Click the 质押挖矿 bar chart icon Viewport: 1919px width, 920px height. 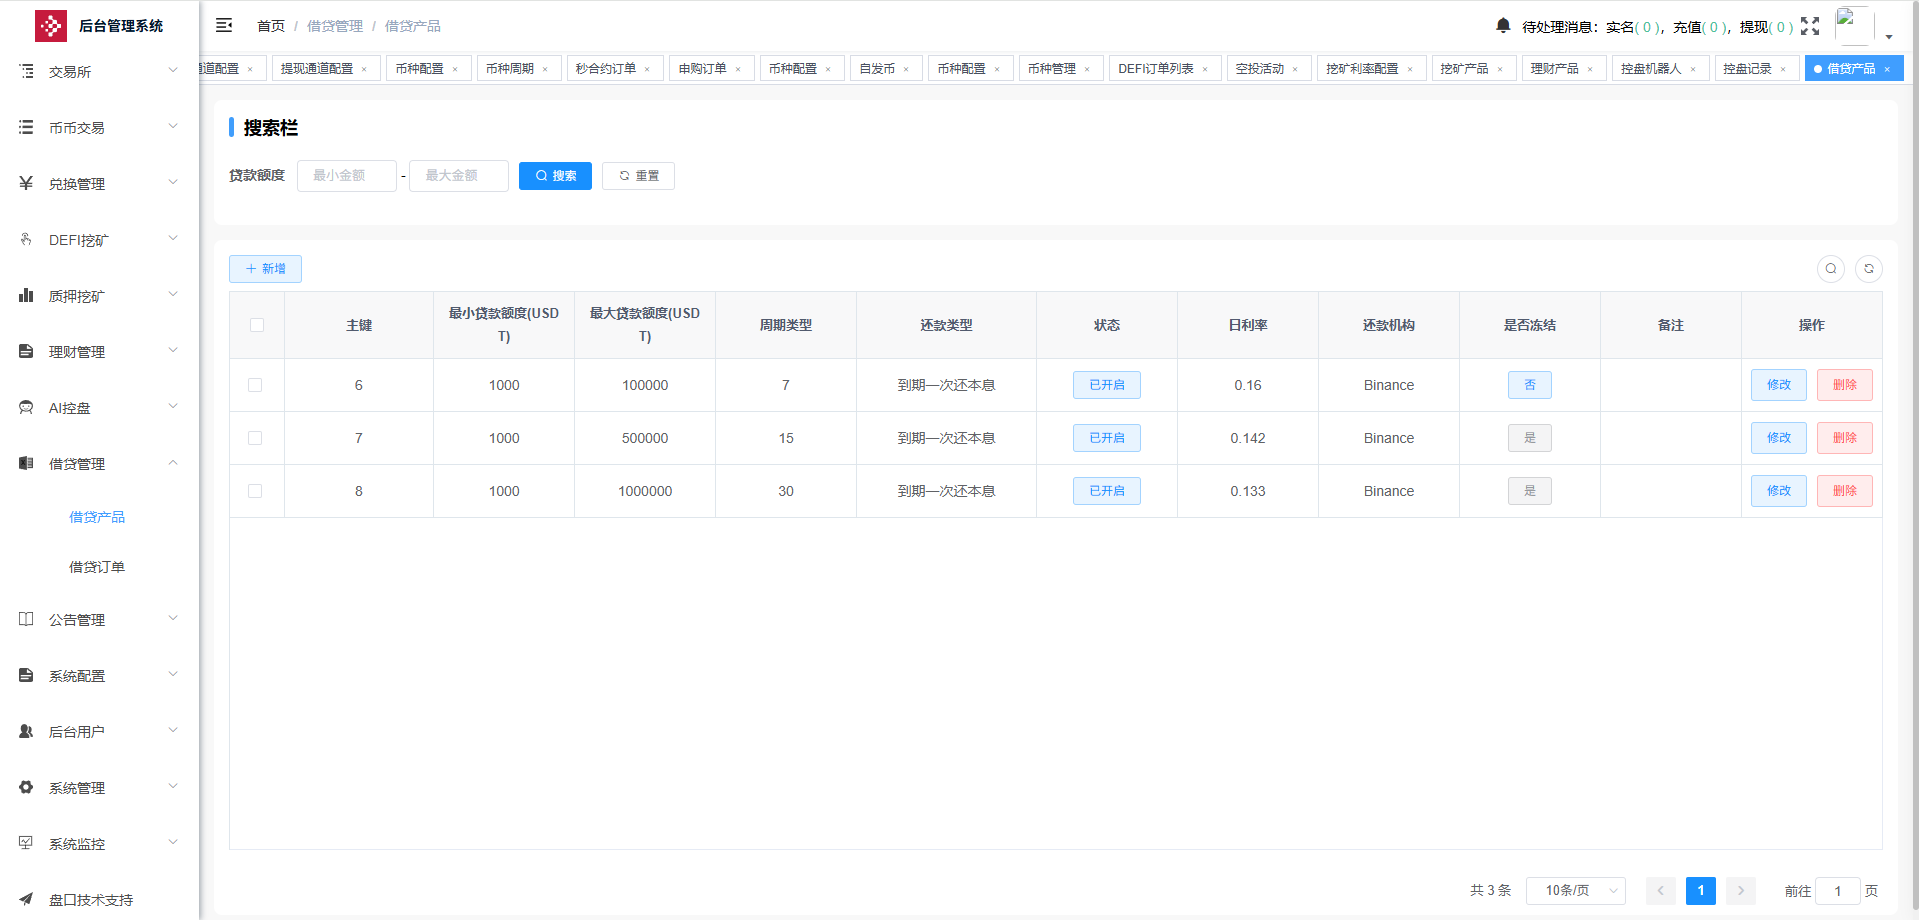point(26,295)
